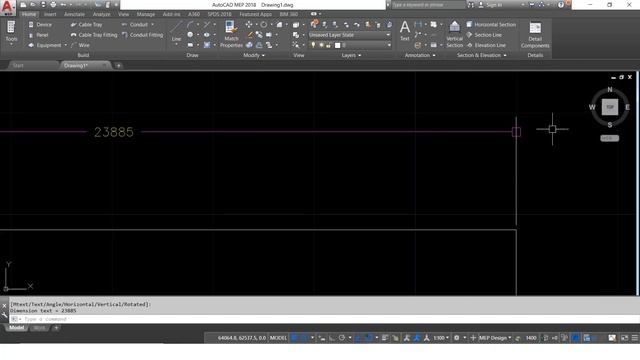
Task: Click the Undo arrow in quick access toolbar
Action: 64,5
